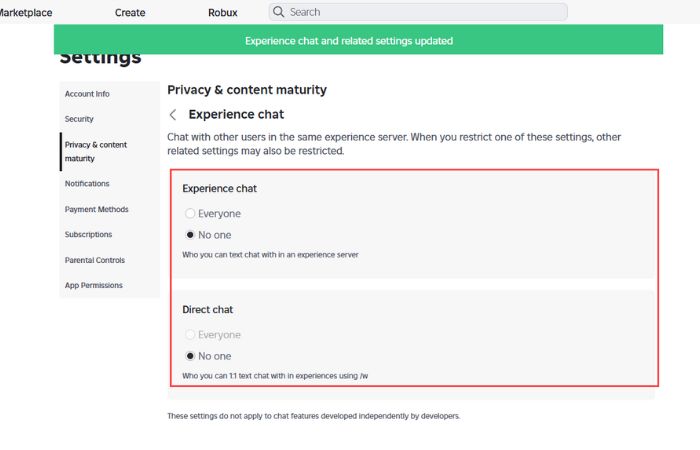Select Everyone under Experience chat
Screen dimensions: 700x450
[x=190, y=213]
